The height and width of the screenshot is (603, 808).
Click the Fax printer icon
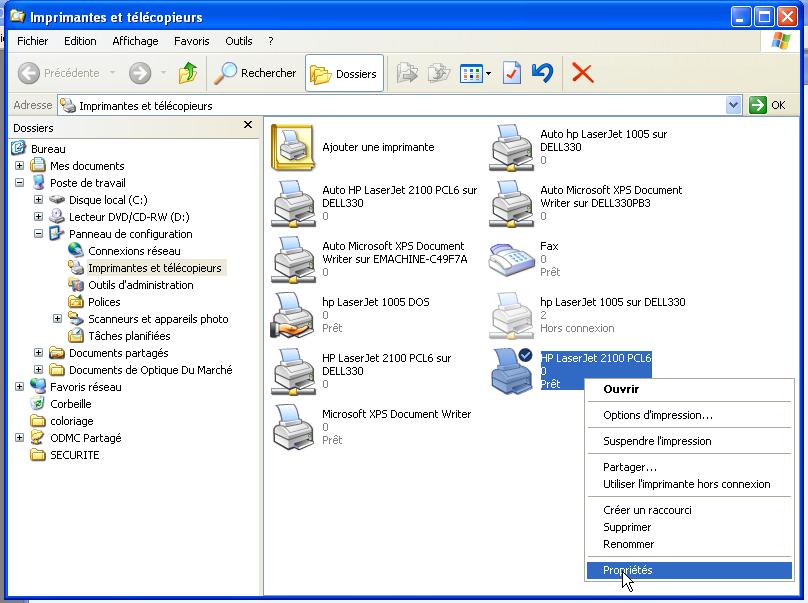pos(511,259)
